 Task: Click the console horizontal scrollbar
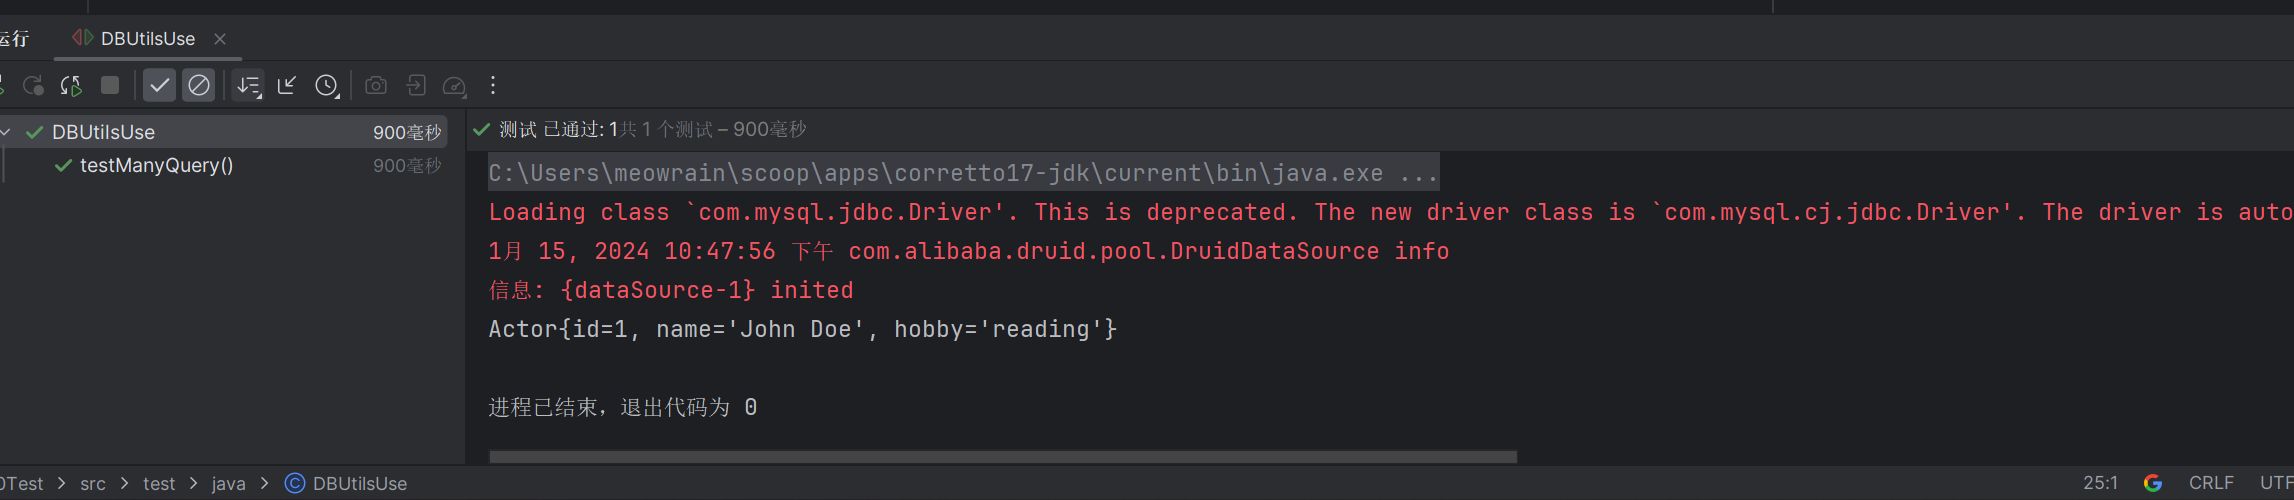(1002, 457)
